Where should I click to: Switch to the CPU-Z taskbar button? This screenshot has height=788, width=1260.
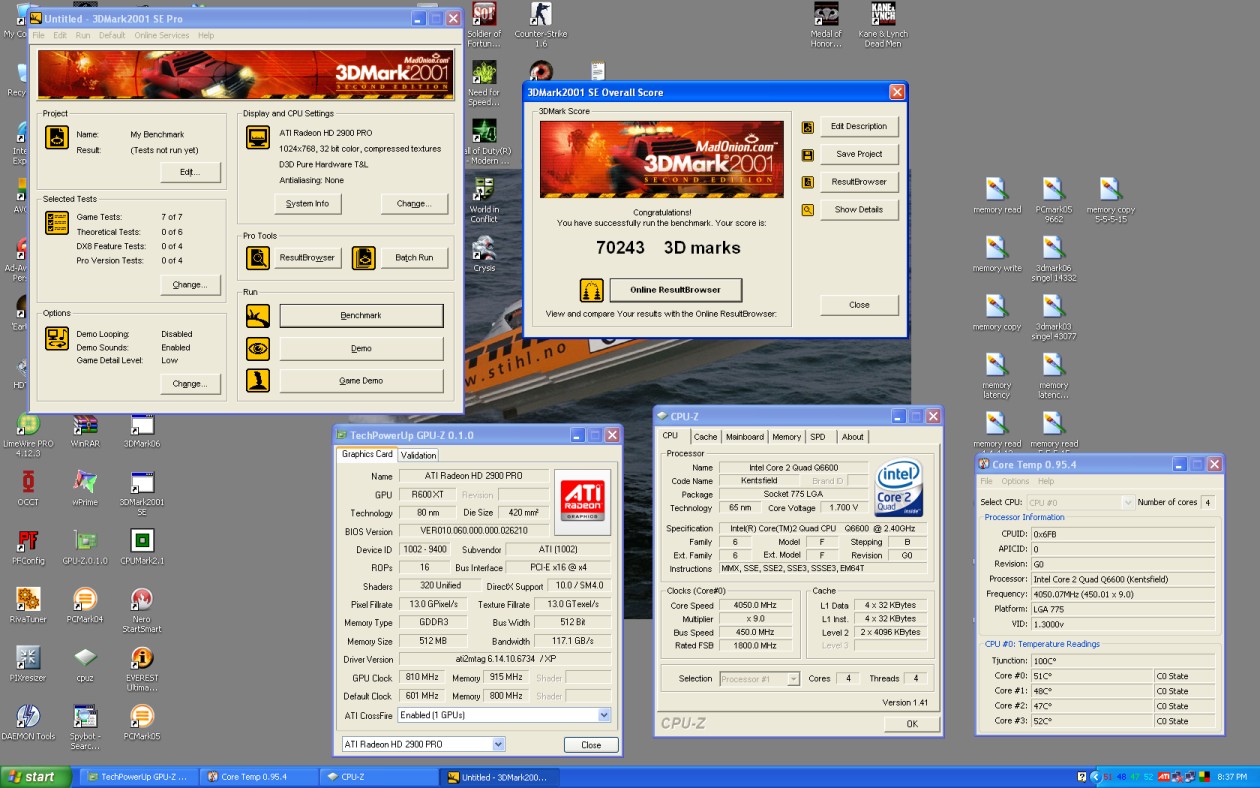[378, 777]
